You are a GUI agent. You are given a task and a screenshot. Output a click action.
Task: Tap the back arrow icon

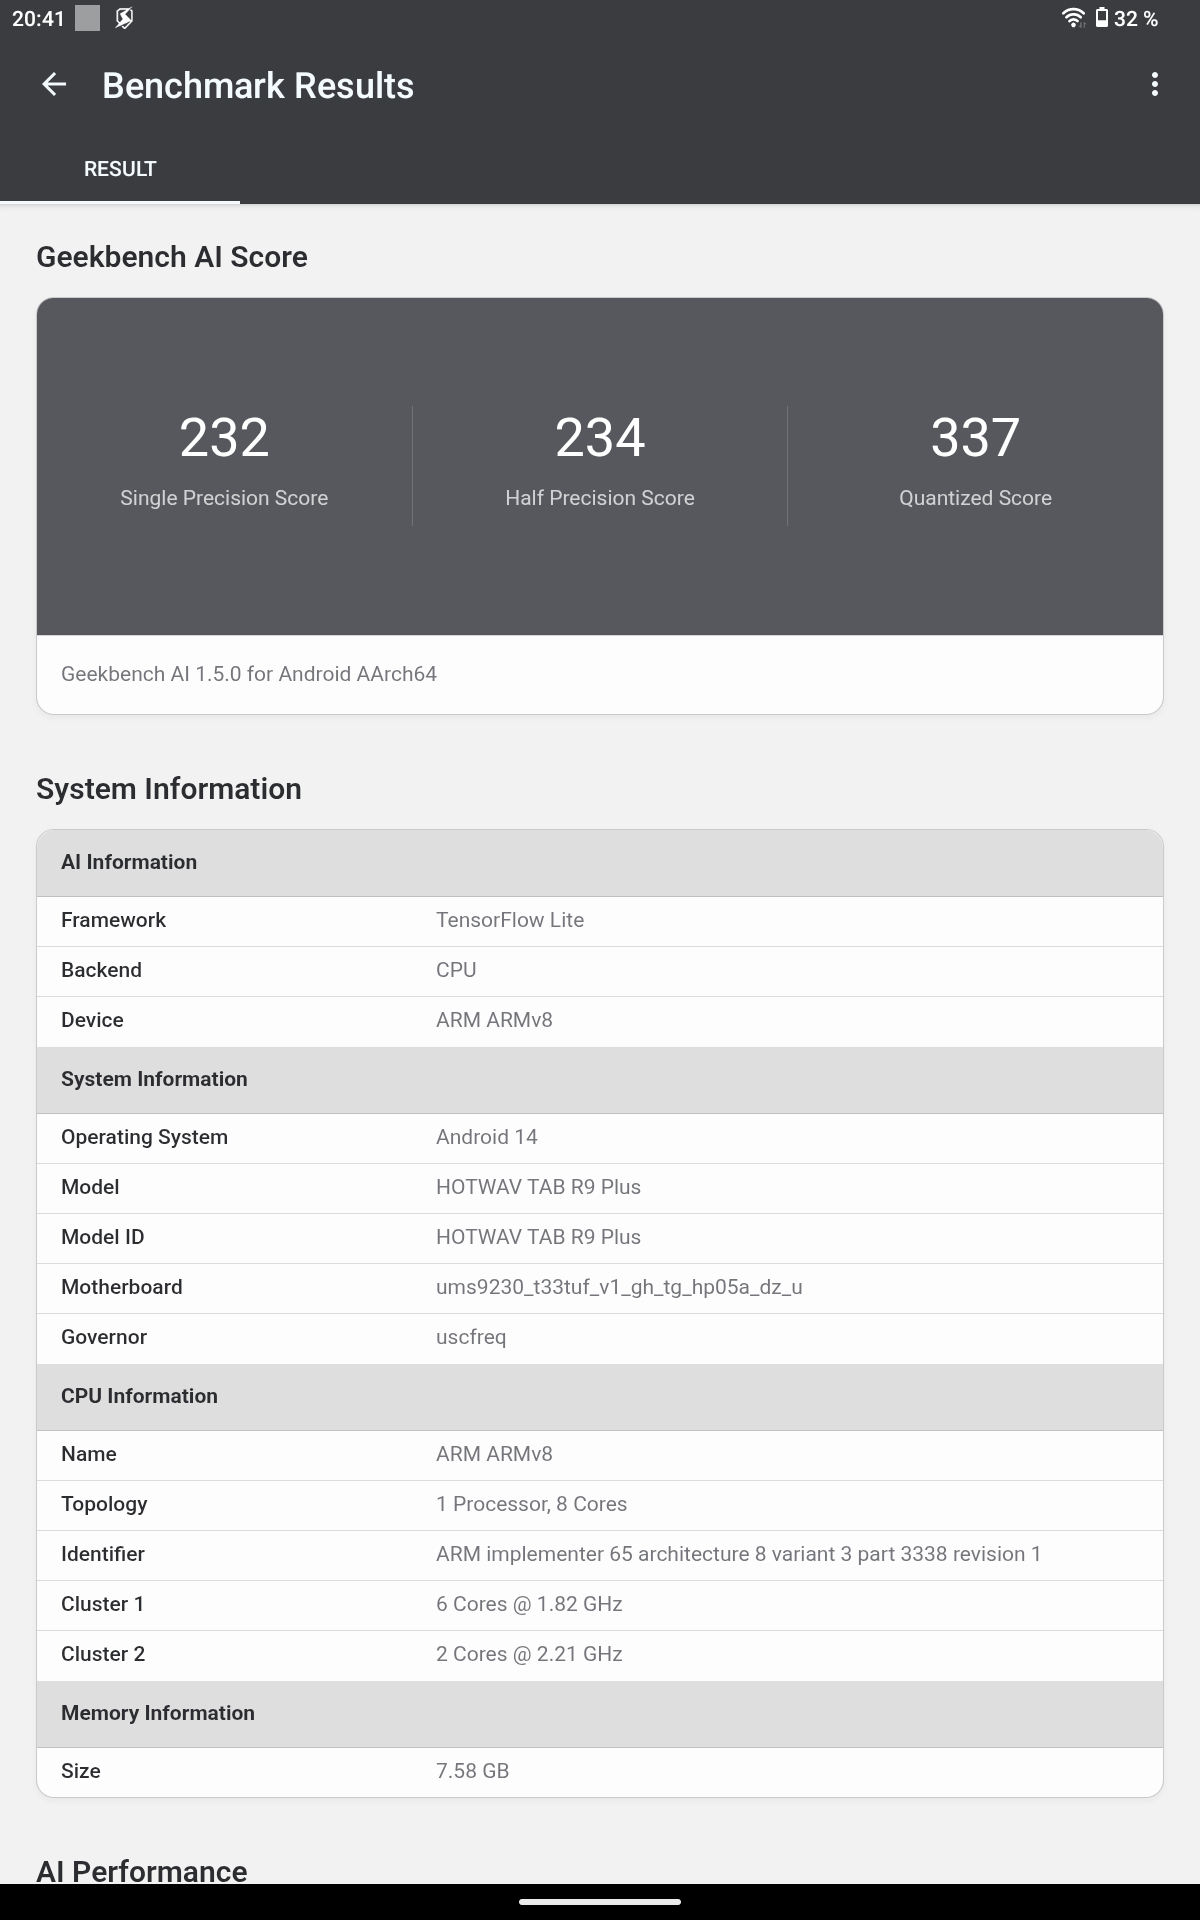pyautogui.click(x=54, y=85)
